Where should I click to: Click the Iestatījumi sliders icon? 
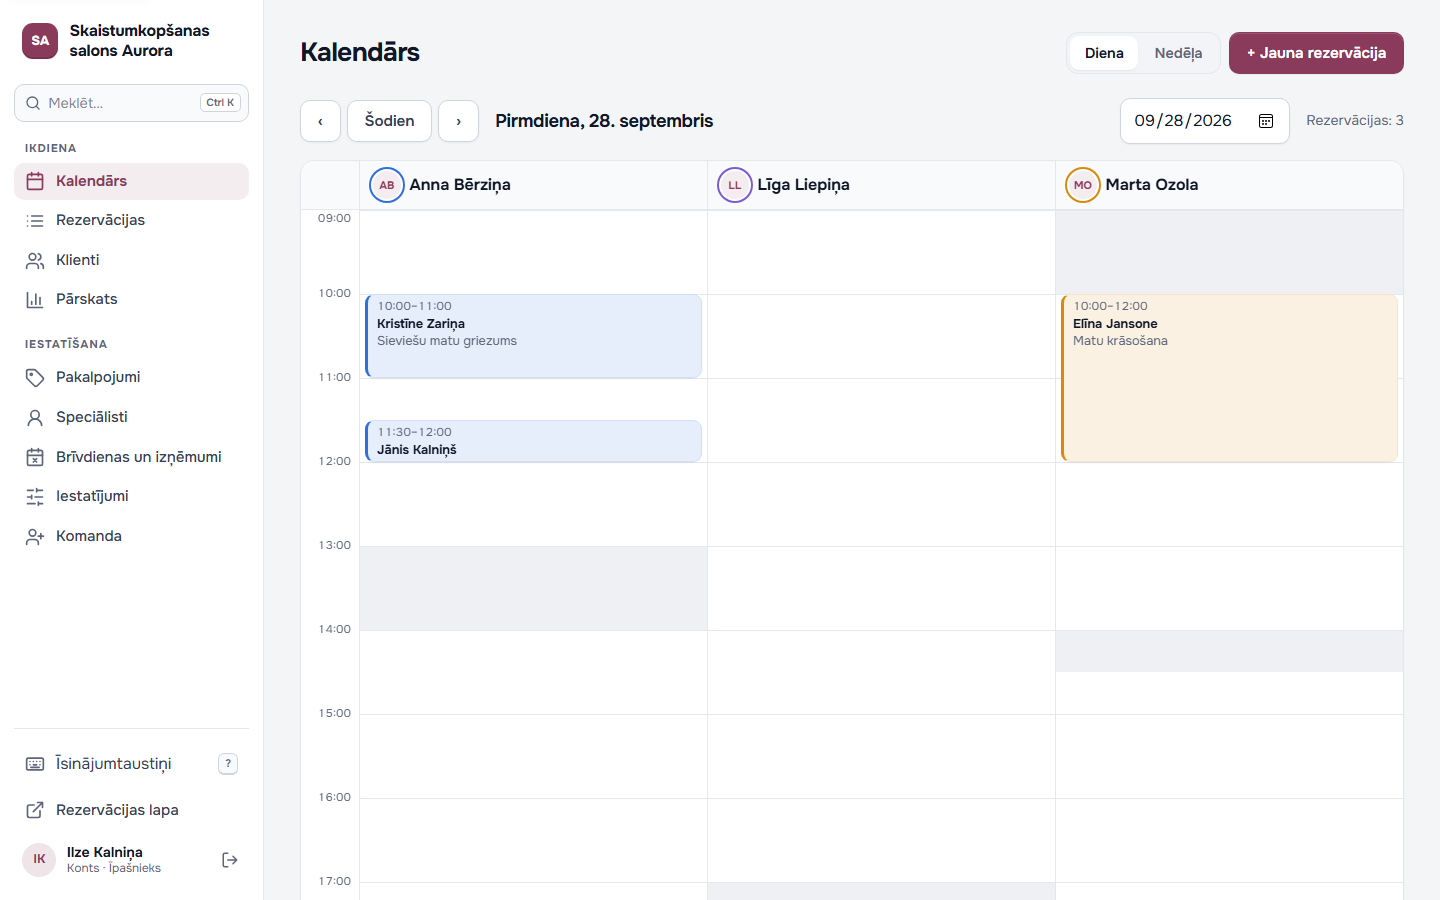tap(35, 496)
